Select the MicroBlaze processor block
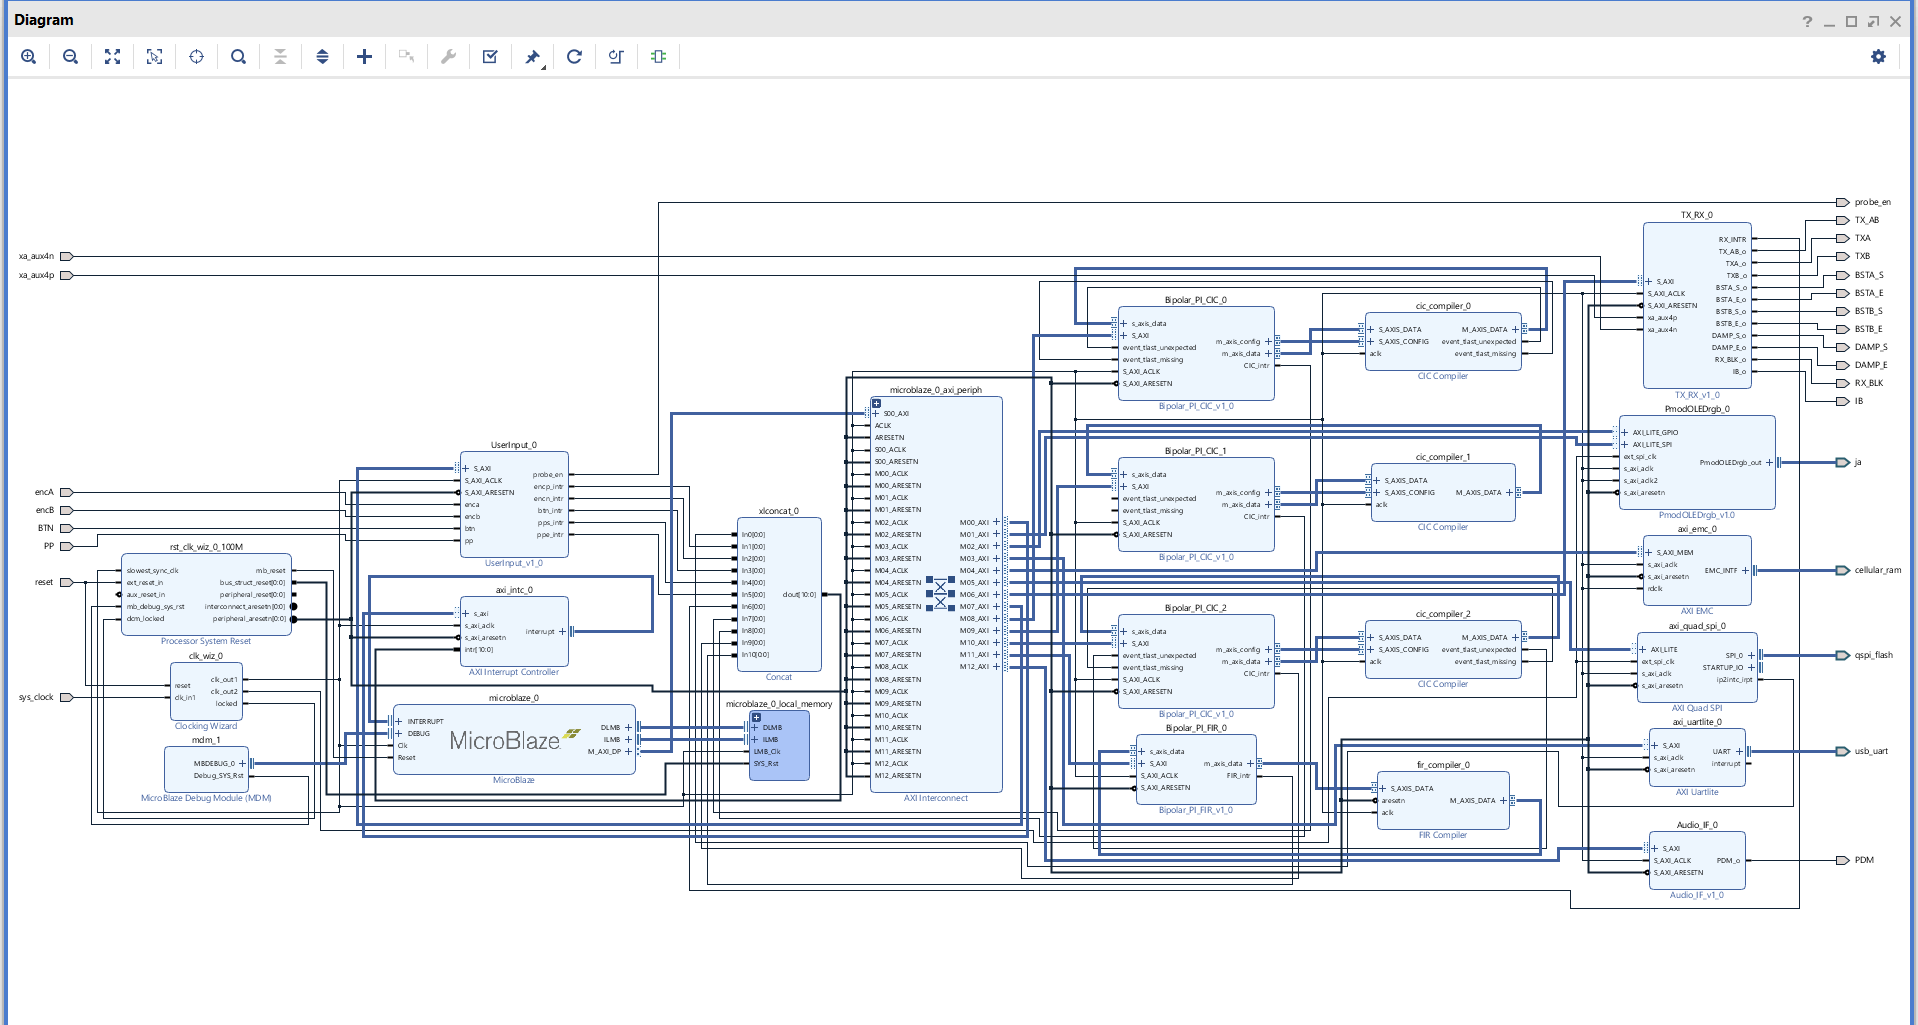The image size is (1918, 1025). [504, 741]
